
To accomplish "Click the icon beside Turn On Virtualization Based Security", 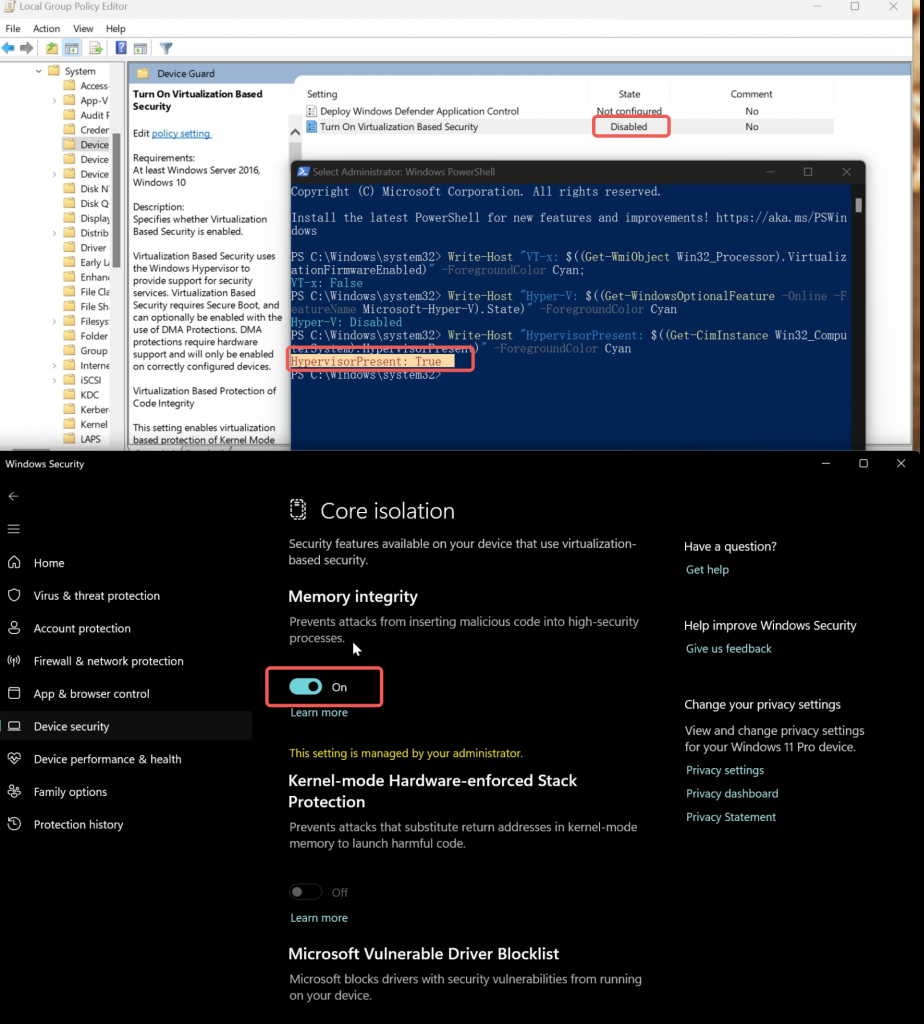I will coord(311,127).
